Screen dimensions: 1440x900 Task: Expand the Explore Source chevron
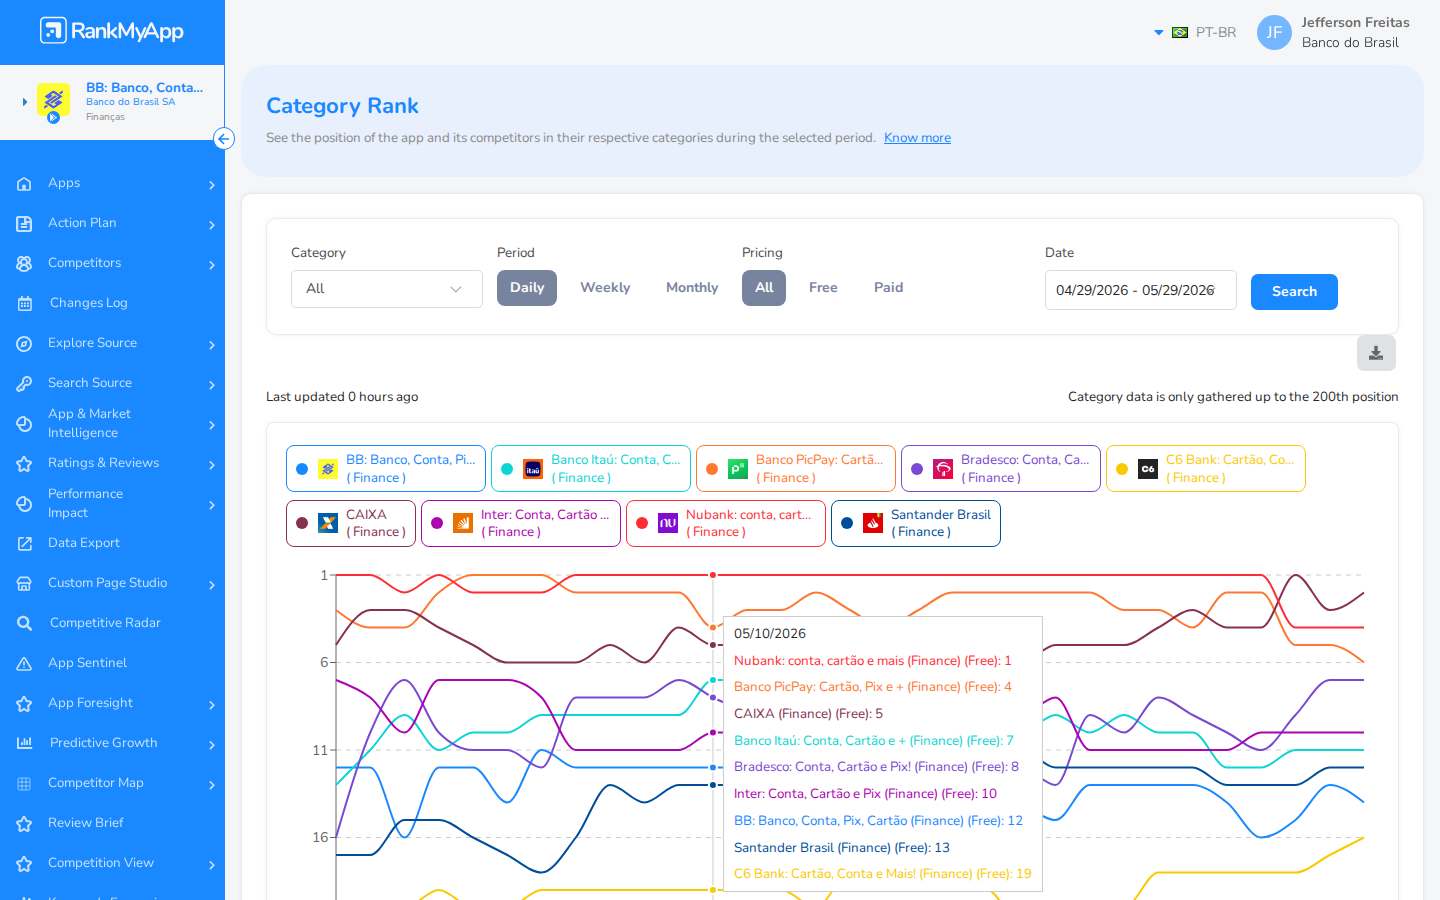212,345
